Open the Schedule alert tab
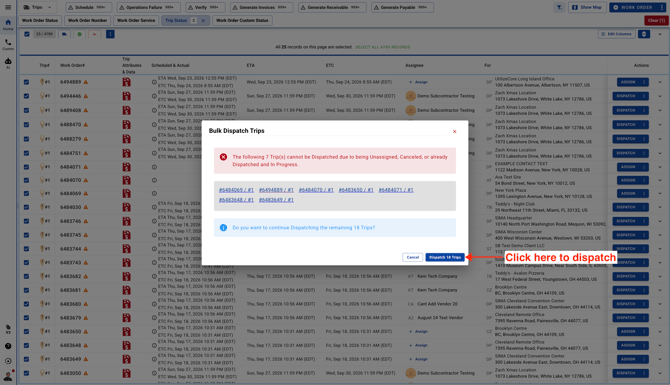 point(88,7)
